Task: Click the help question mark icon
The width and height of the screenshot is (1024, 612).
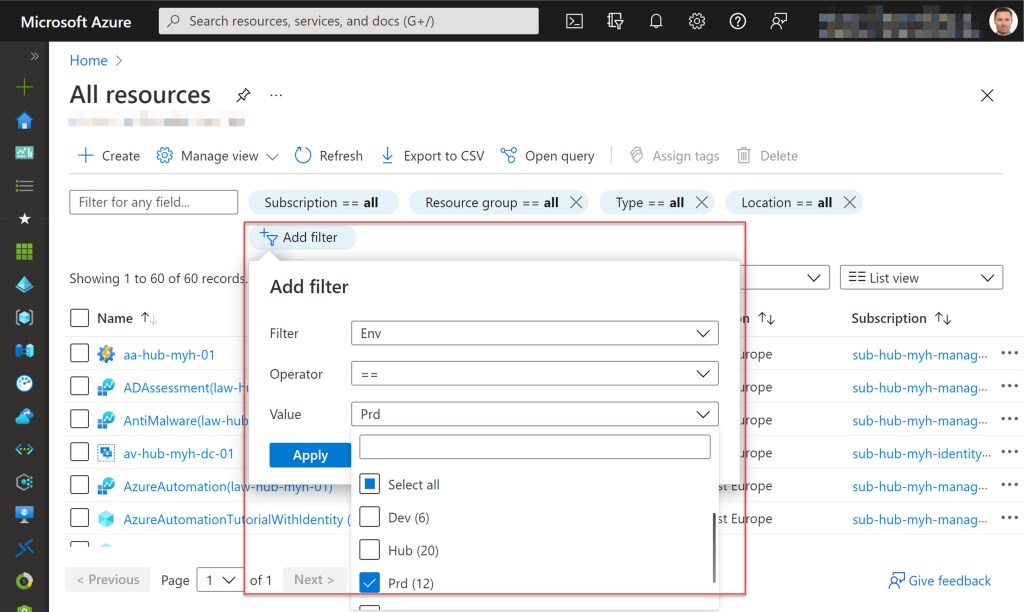Action: pos(738,21)
